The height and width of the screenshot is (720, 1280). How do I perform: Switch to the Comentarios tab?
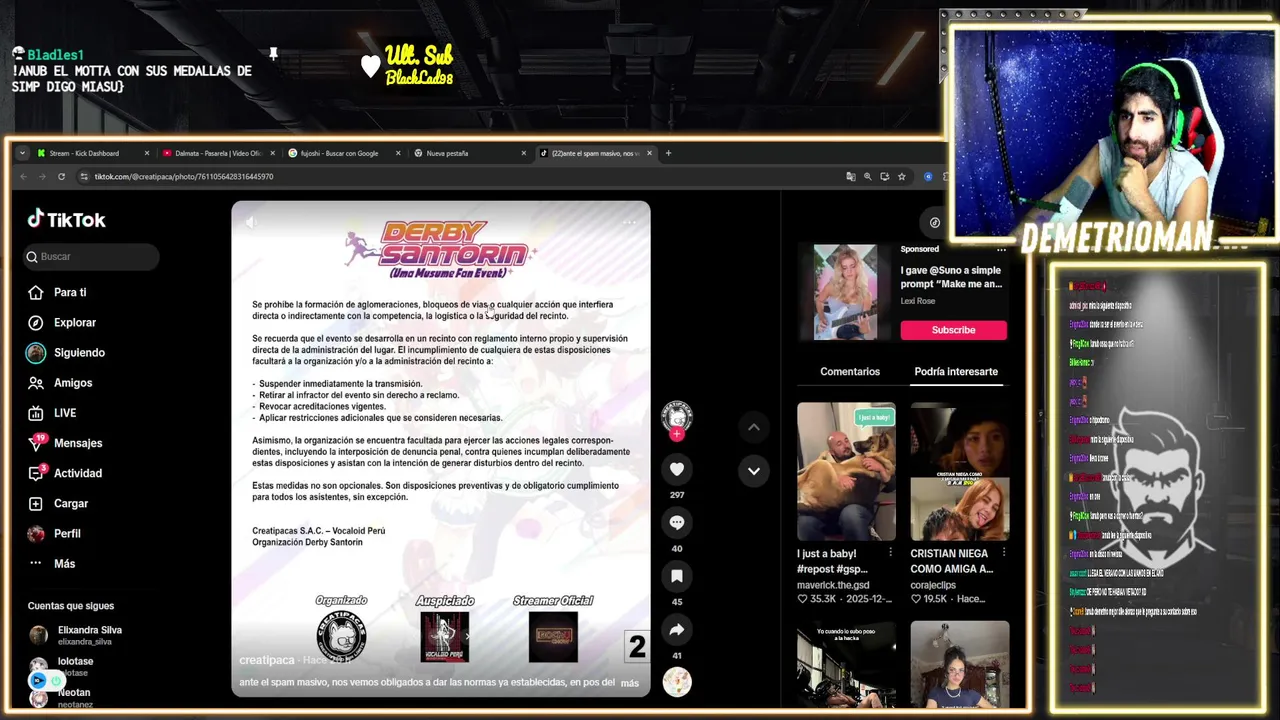850,372
